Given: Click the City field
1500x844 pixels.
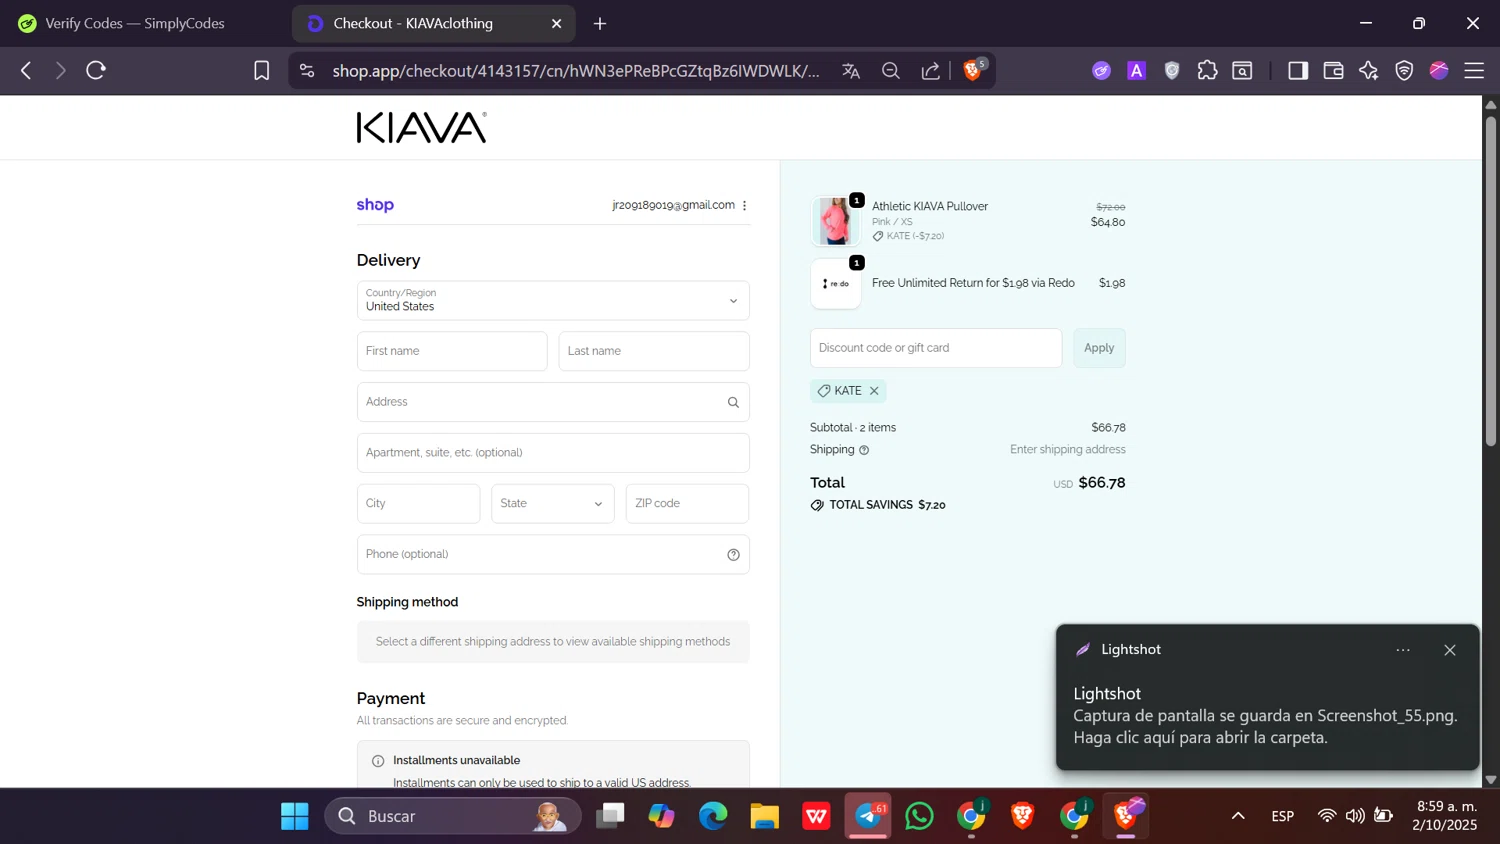Looking at the screenshot, I should [418, 503].
